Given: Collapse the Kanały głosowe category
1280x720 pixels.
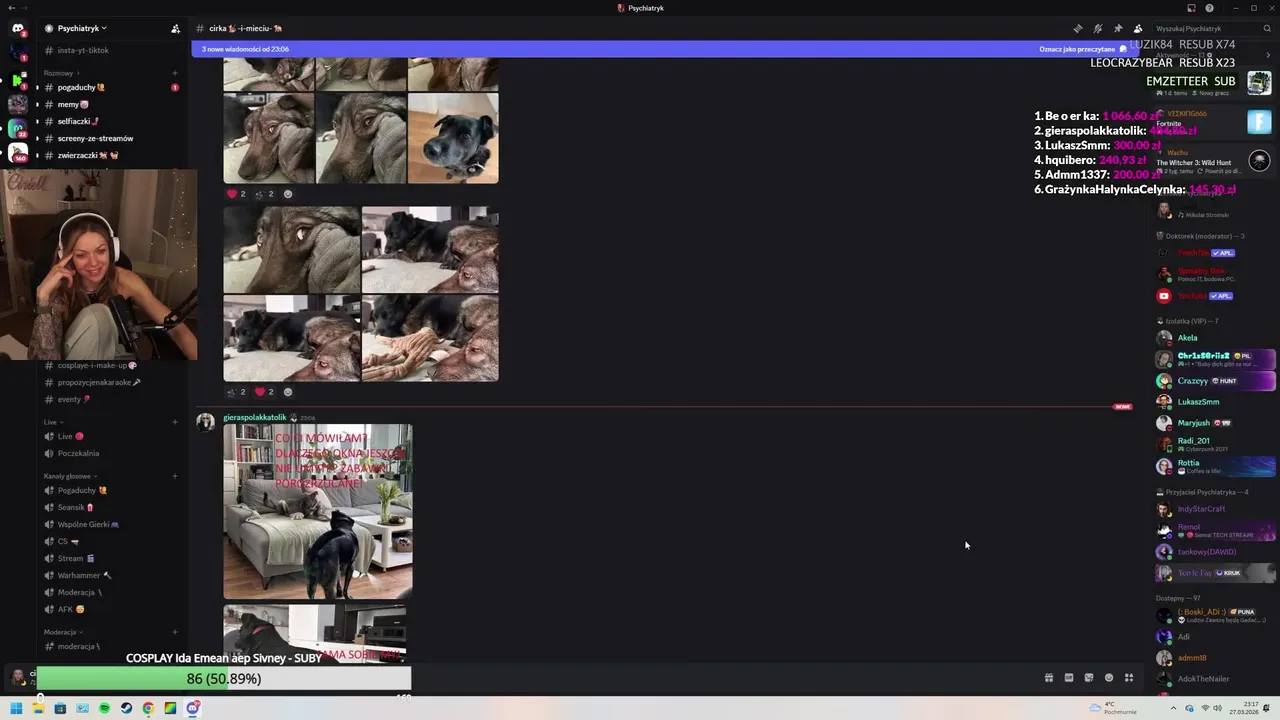Looking at the screenshot, I should point(69,476).
